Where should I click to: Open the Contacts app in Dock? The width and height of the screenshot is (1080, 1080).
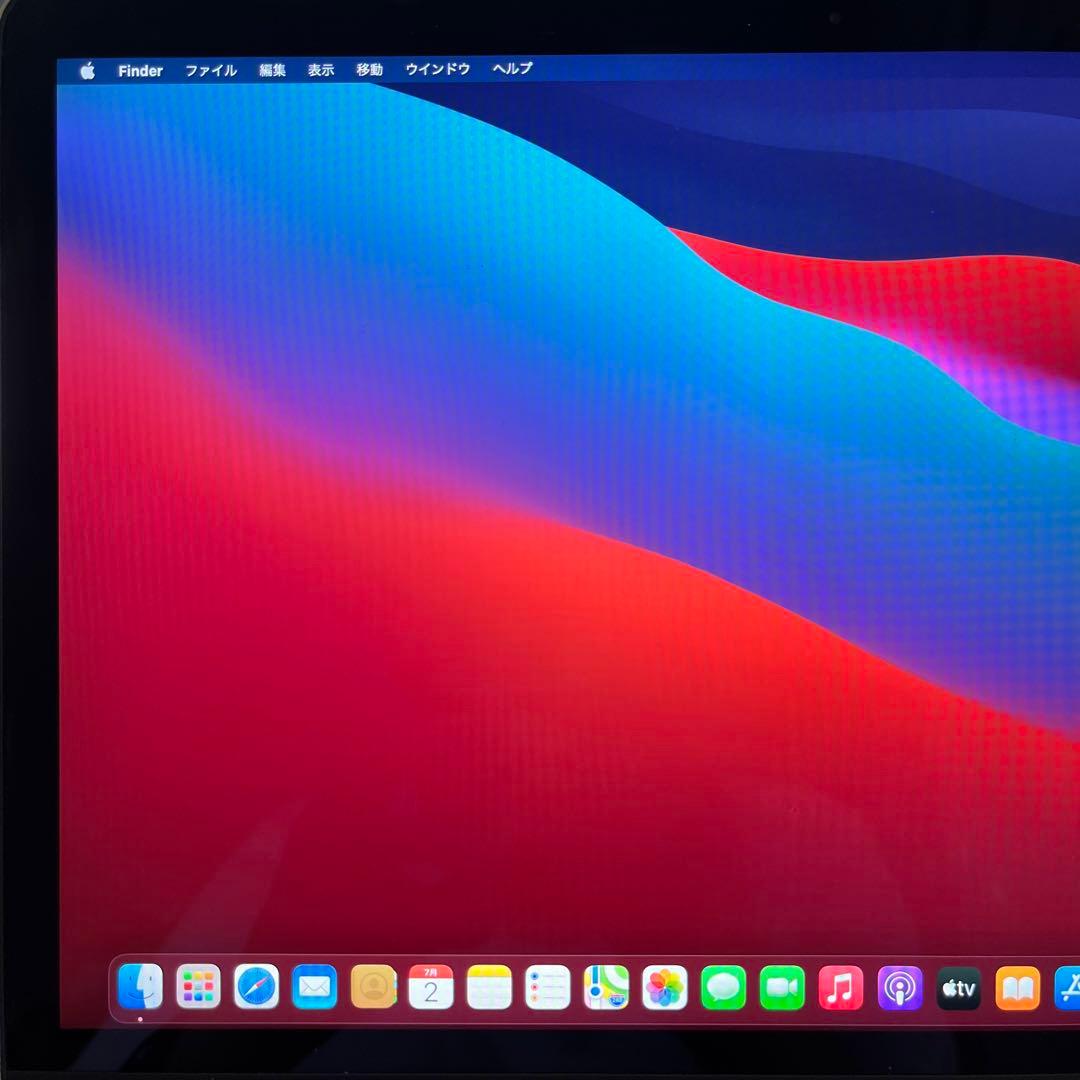click(x=373, y=987)
